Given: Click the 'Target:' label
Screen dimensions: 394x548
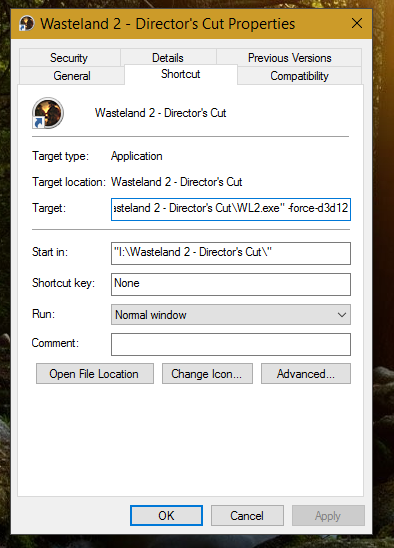Looking at the screenshot, I should (49, 208).
